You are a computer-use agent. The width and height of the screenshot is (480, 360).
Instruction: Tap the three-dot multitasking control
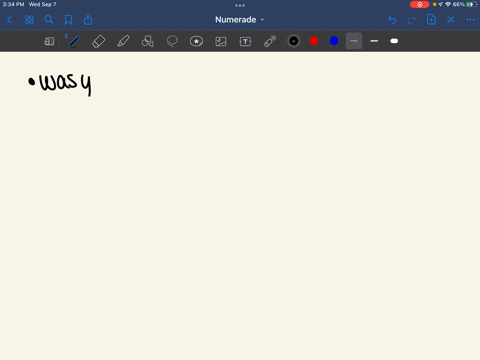click(240, 5)
